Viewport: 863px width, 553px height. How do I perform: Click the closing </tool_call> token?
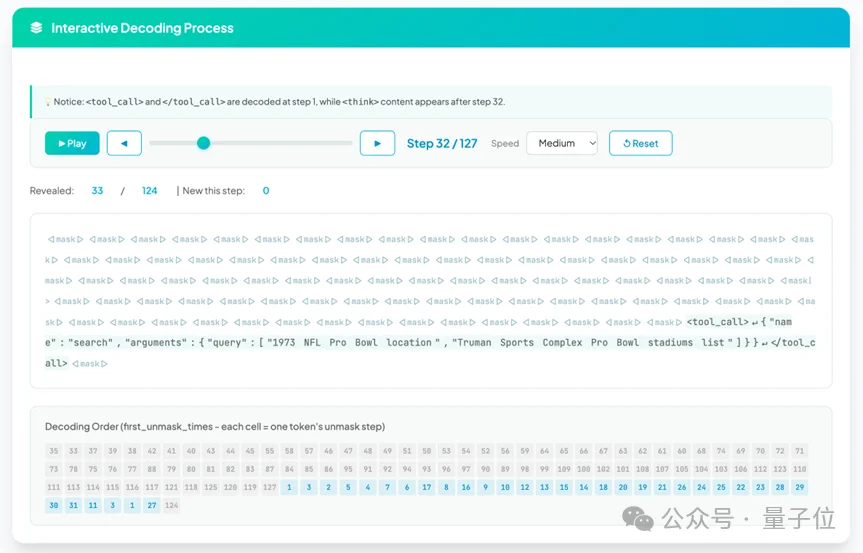pyautogui.click(x=790, y=343)
